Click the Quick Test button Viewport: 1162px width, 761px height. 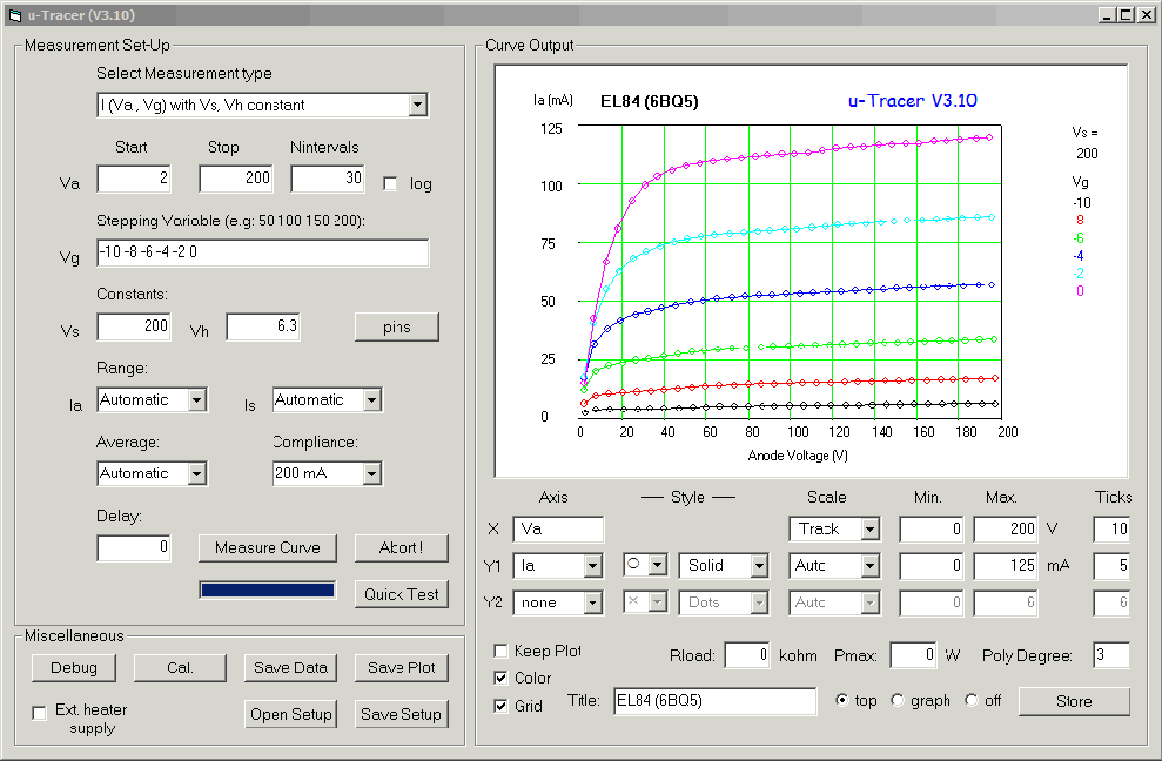[401, 594]
